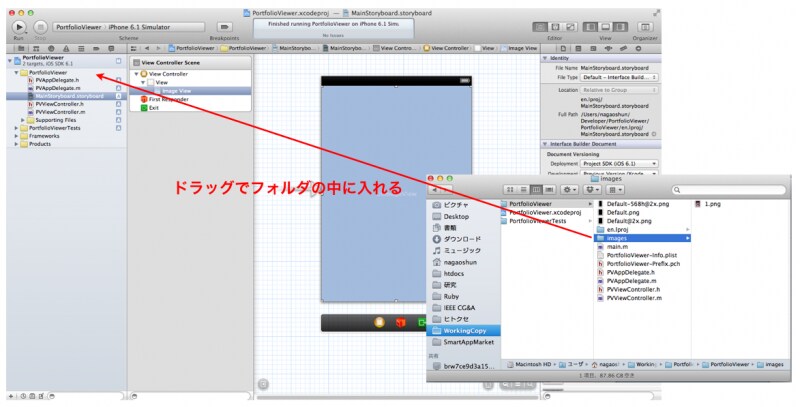
Task: Toggle the Debug area visibility
Action: point(606,27)
